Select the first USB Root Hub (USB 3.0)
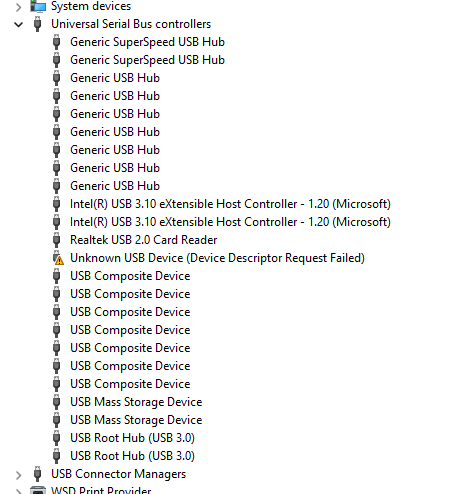Screen dimensions: 463x494 [x=132, y=438]
